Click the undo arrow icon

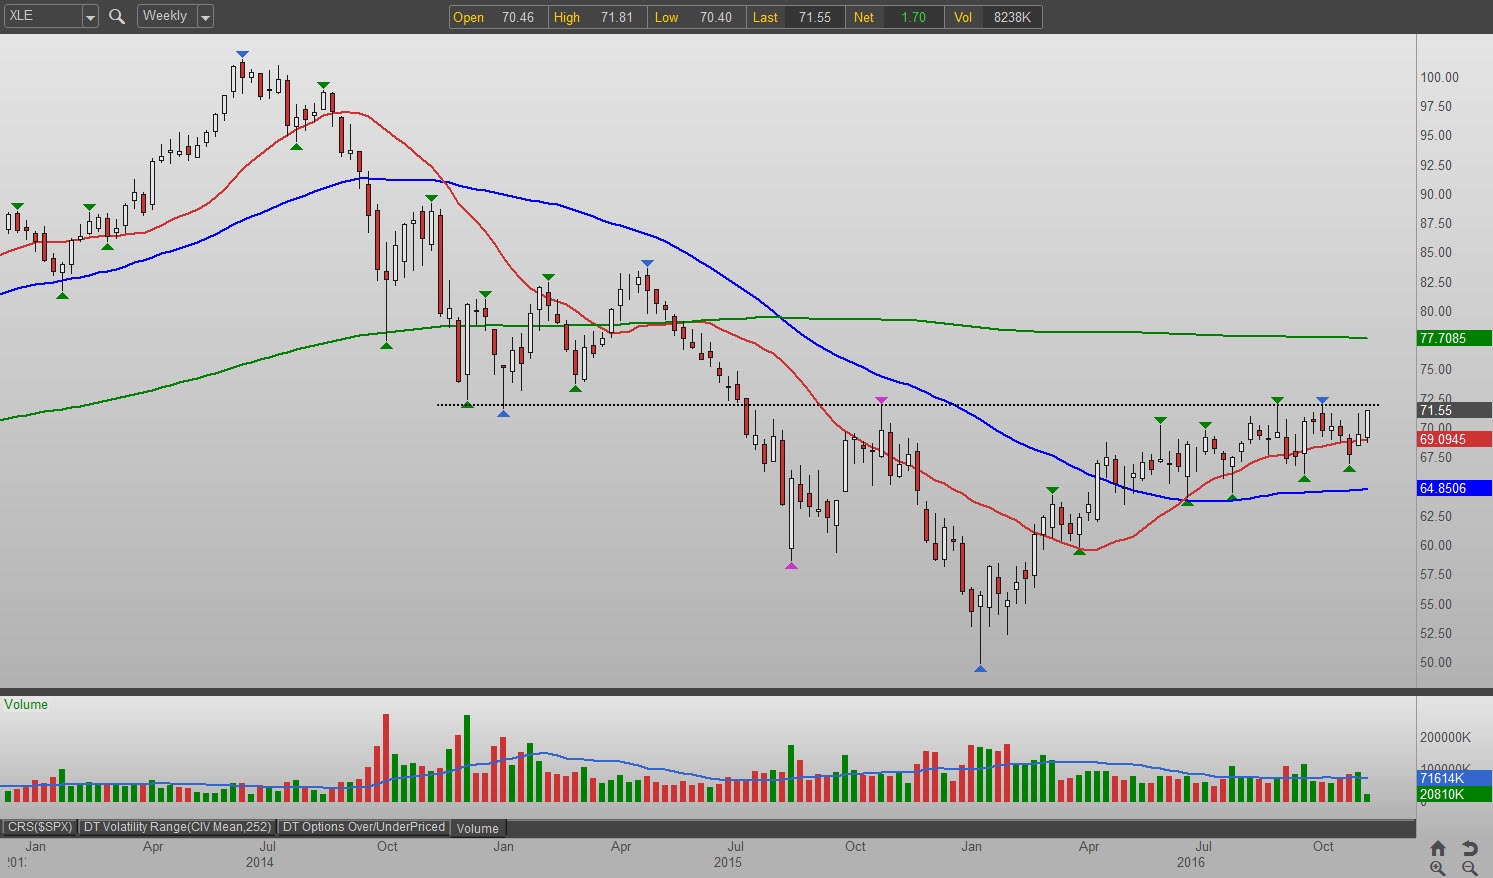(x=1469, y=848)
